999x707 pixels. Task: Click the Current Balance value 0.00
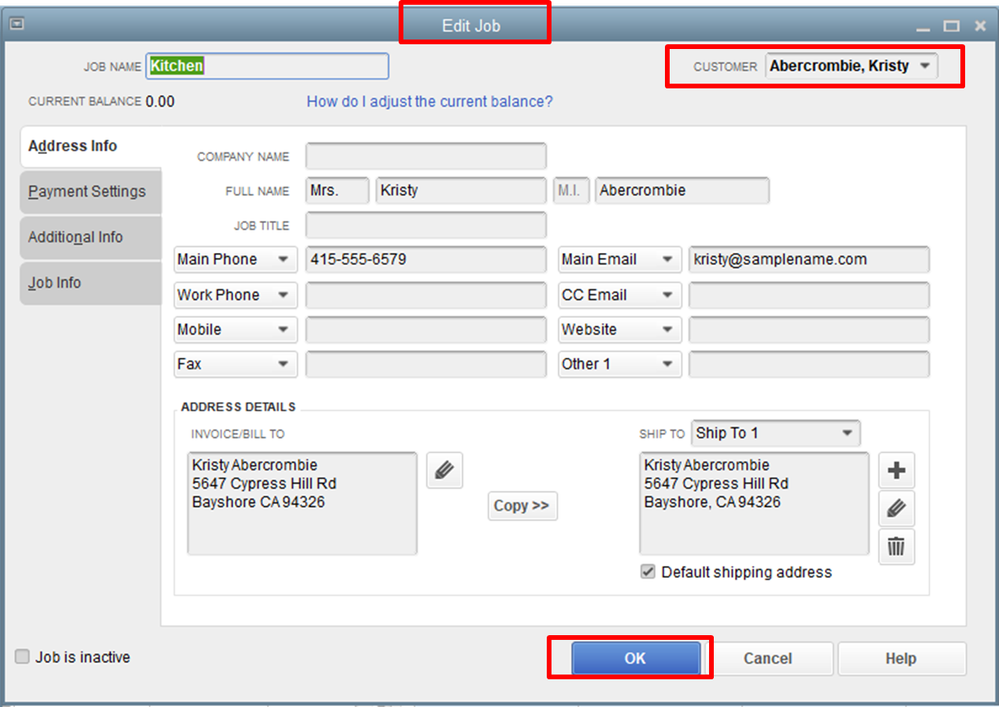(x=160, y=102)
